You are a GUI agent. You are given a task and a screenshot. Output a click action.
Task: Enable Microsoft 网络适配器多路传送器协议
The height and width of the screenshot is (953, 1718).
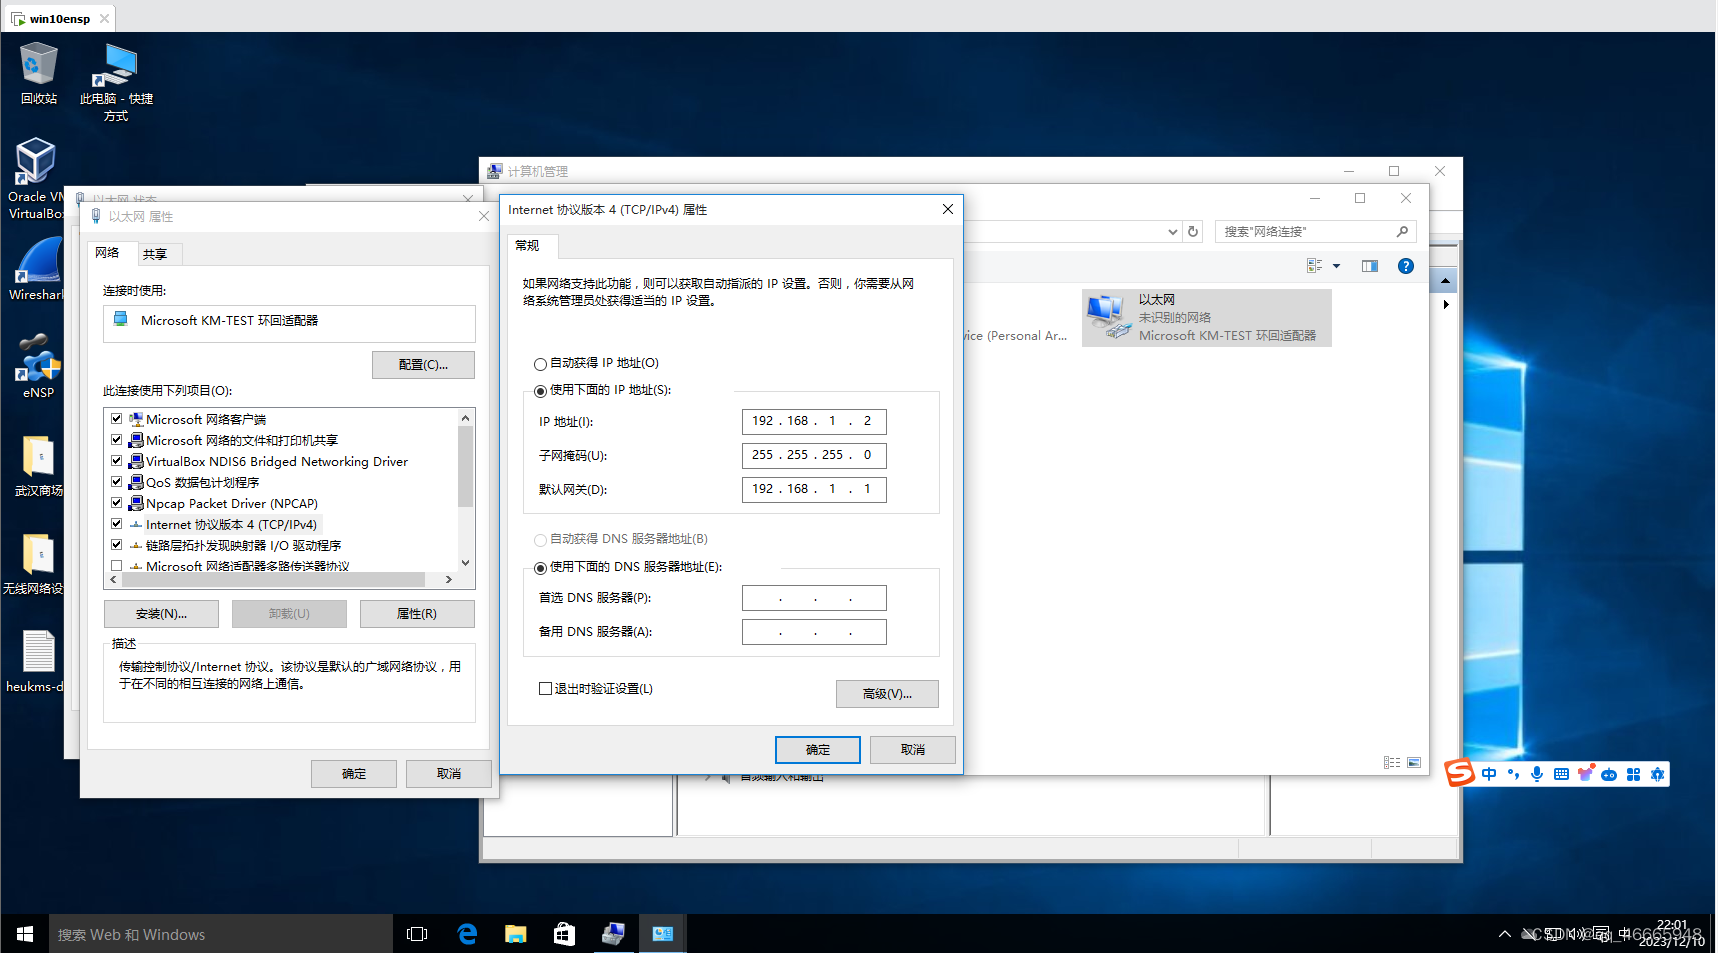pos(116,565)
